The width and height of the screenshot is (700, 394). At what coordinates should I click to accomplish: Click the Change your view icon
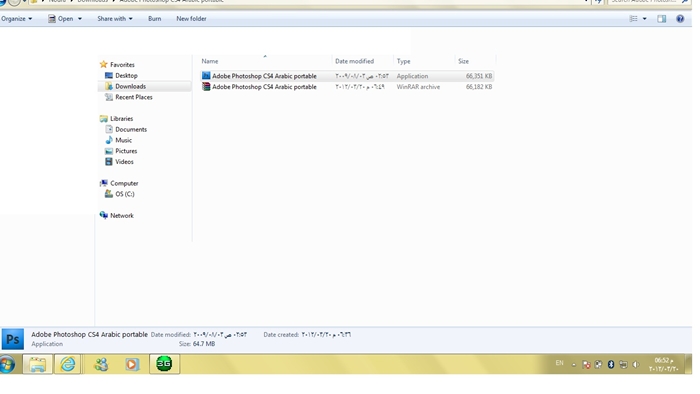coord(633,19)
